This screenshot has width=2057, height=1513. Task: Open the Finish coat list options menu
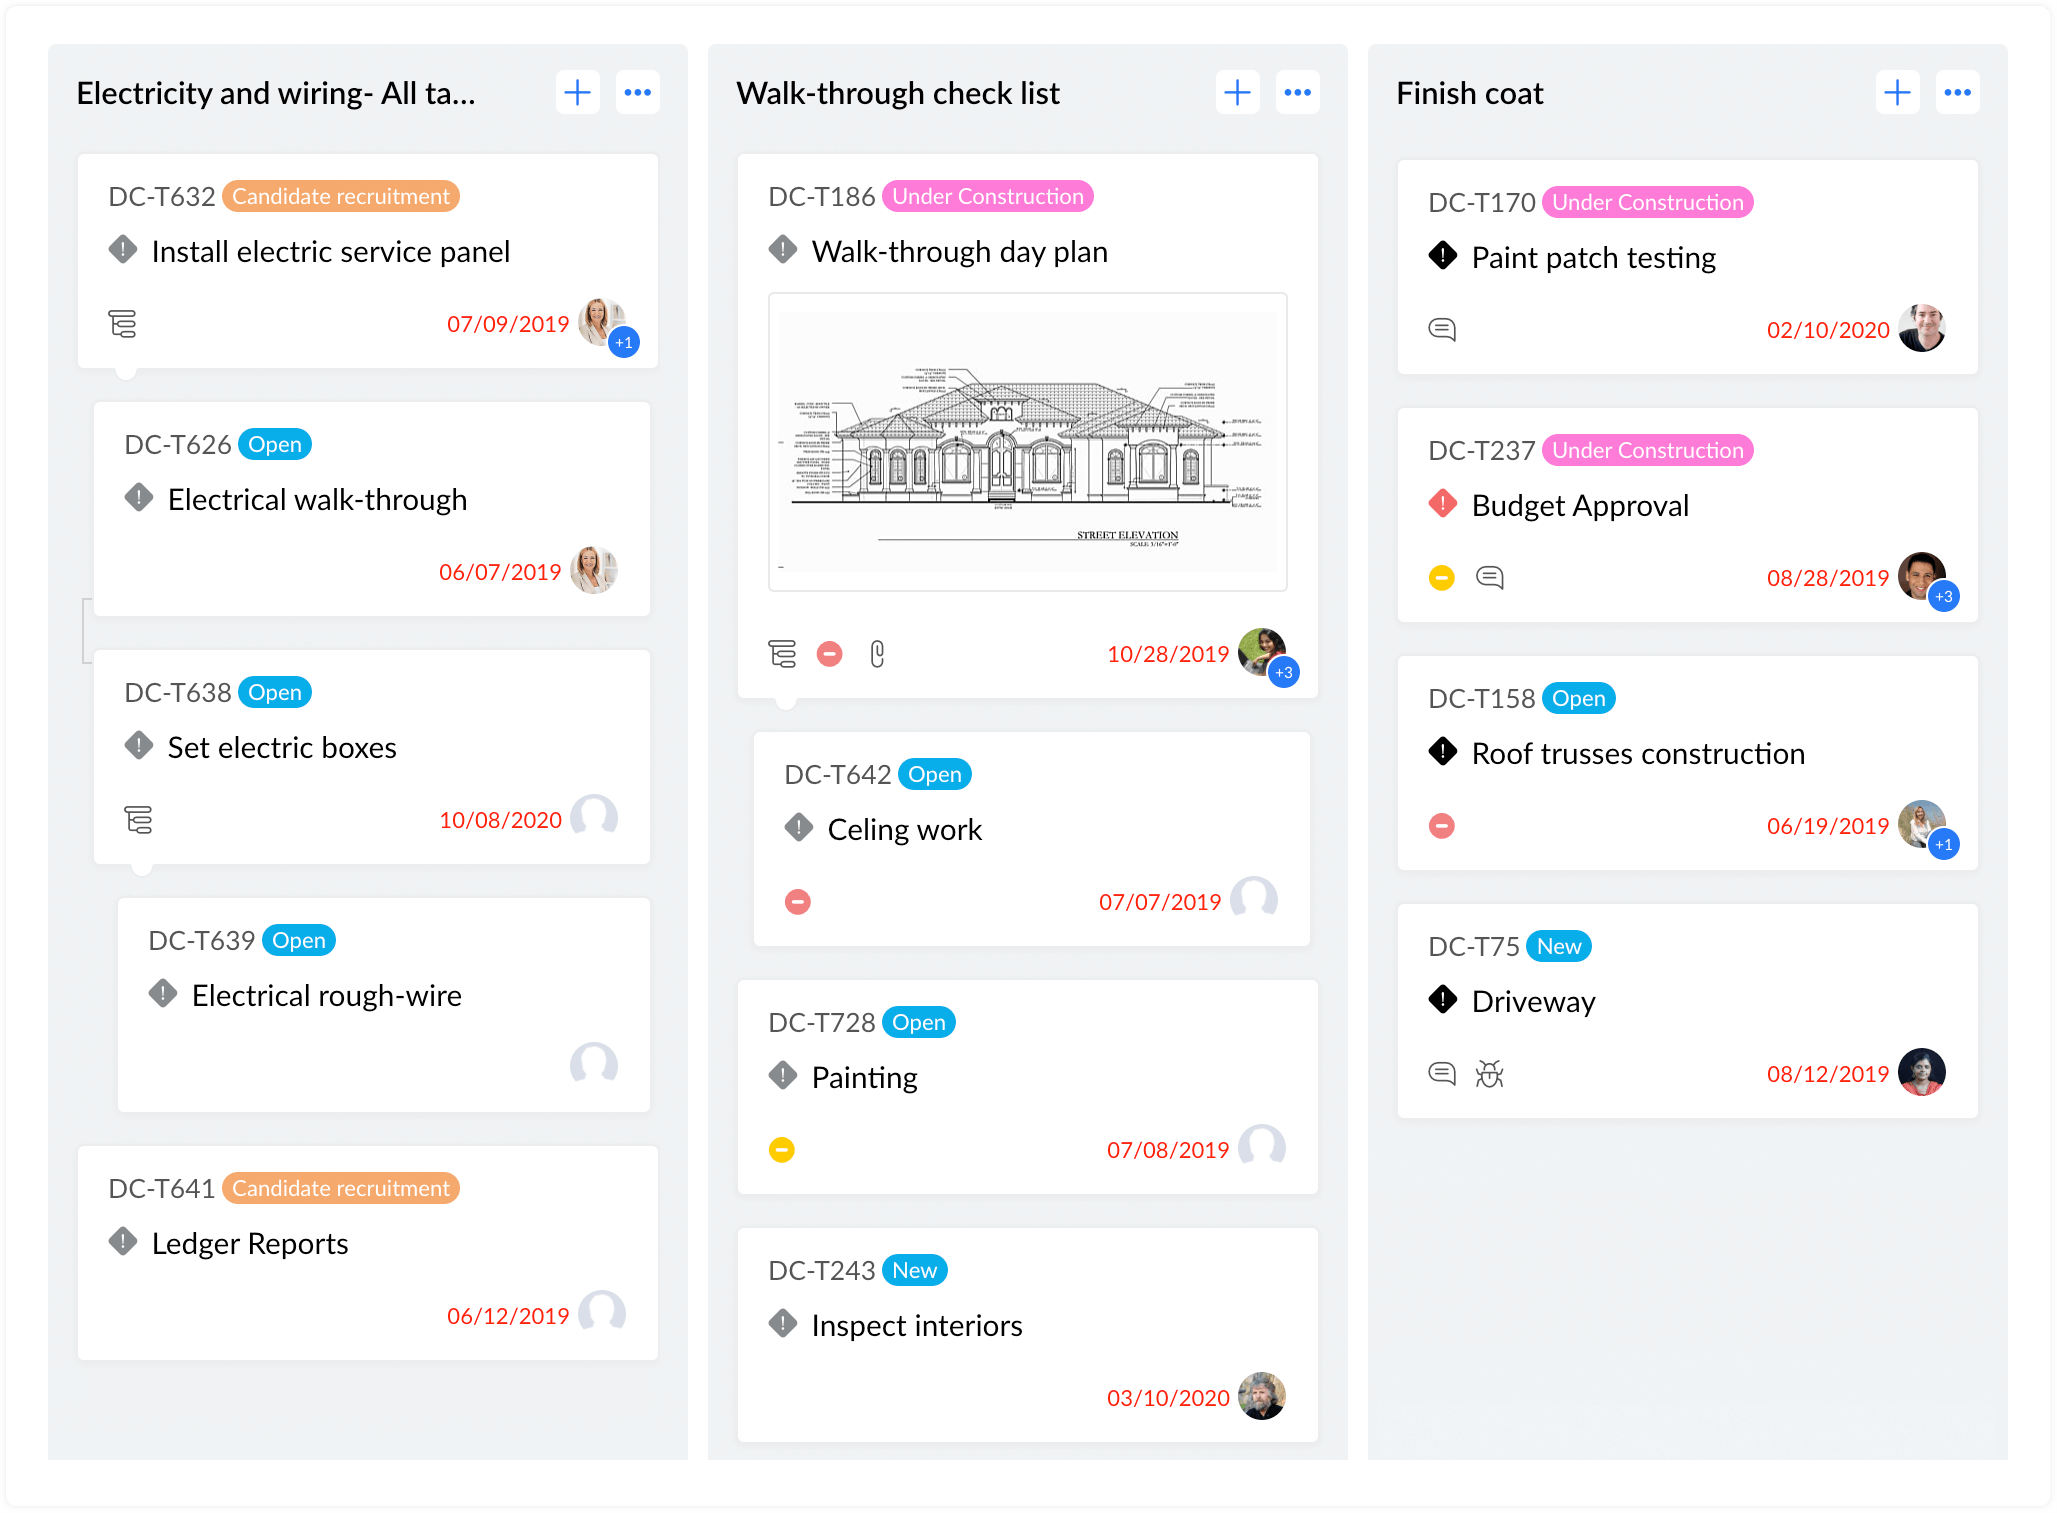[x=1957, y=93]
